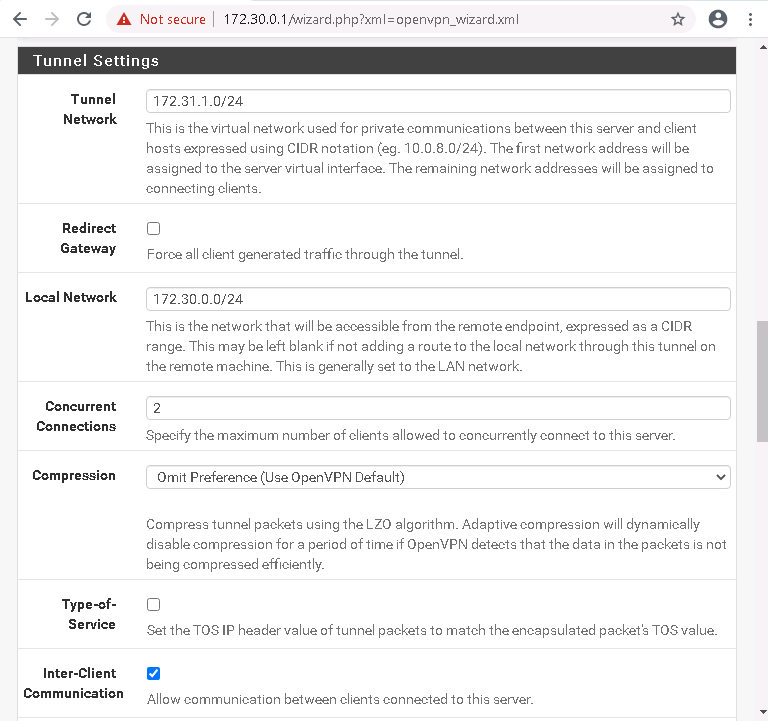The width and height of the screenshot is (768, 721).
Task: Click the Inter-Client Communication label
Action: click(73, 683)
